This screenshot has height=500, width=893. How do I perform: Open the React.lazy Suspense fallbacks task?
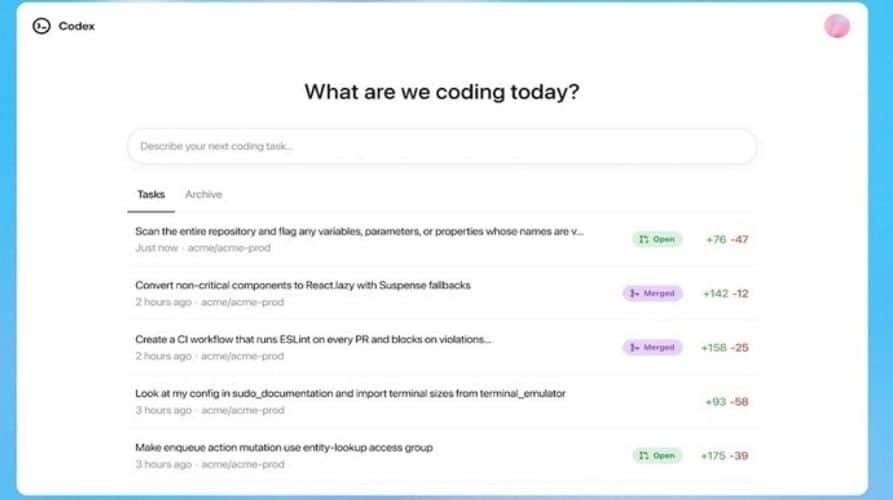click(303, 286)
